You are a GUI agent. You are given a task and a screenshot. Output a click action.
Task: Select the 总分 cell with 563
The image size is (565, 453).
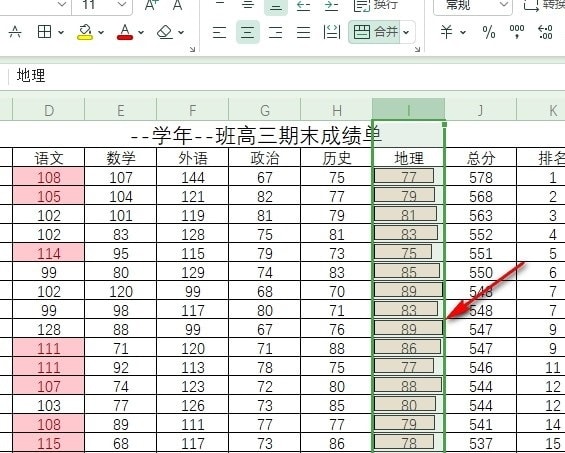tap(481, 215)
